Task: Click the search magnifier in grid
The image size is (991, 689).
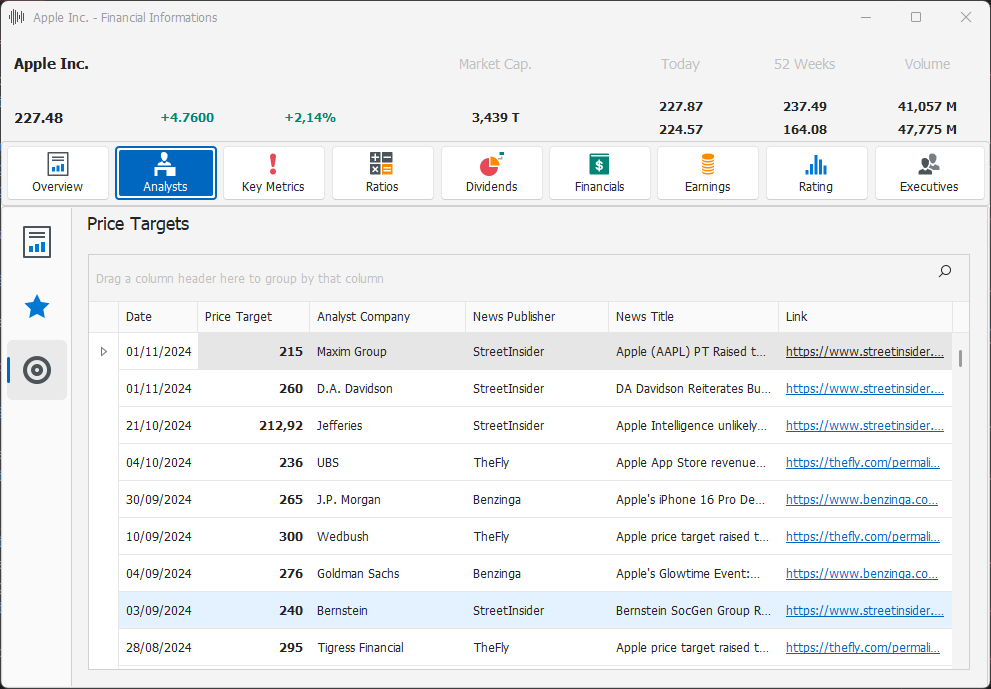Action: point(945,271)
